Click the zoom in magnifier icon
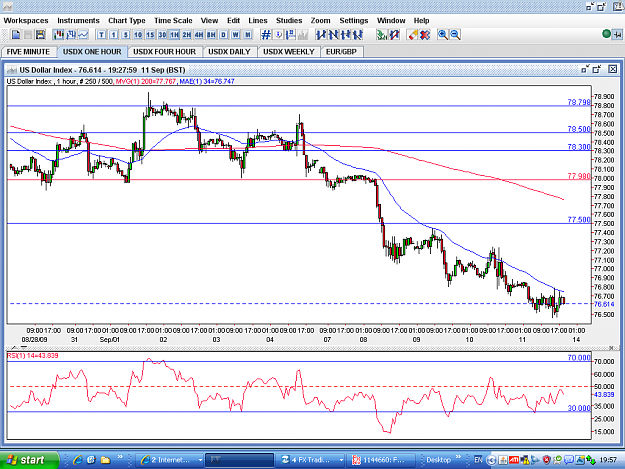The image size is (625, 469). click(443, 35)
